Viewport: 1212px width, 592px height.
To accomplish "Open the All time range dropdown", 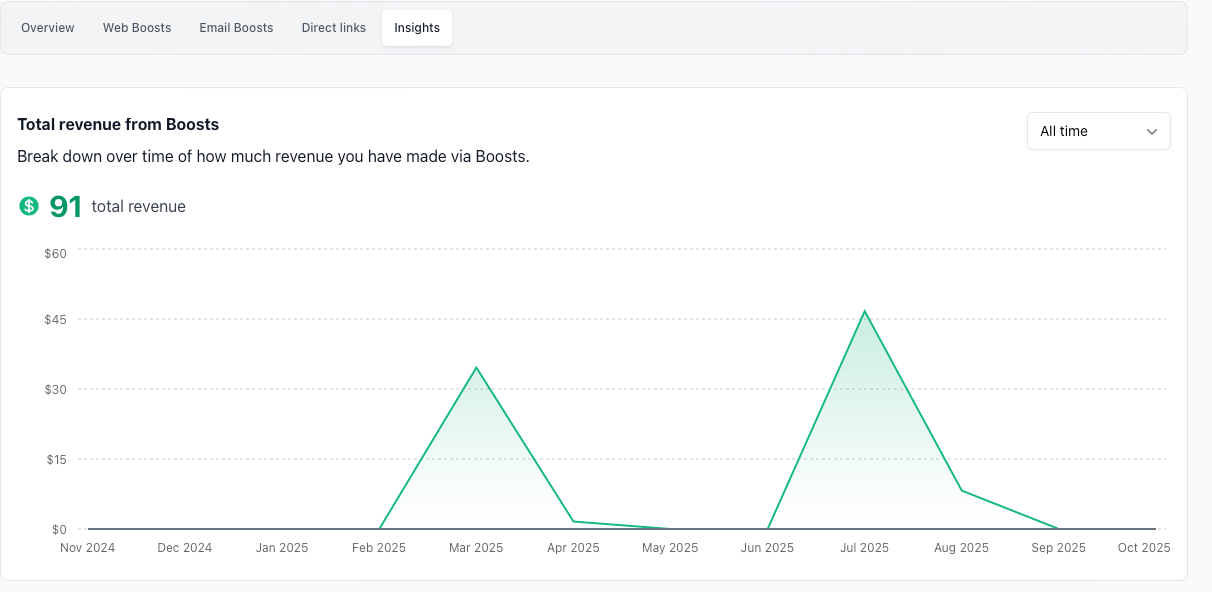I will point(1098,131).
